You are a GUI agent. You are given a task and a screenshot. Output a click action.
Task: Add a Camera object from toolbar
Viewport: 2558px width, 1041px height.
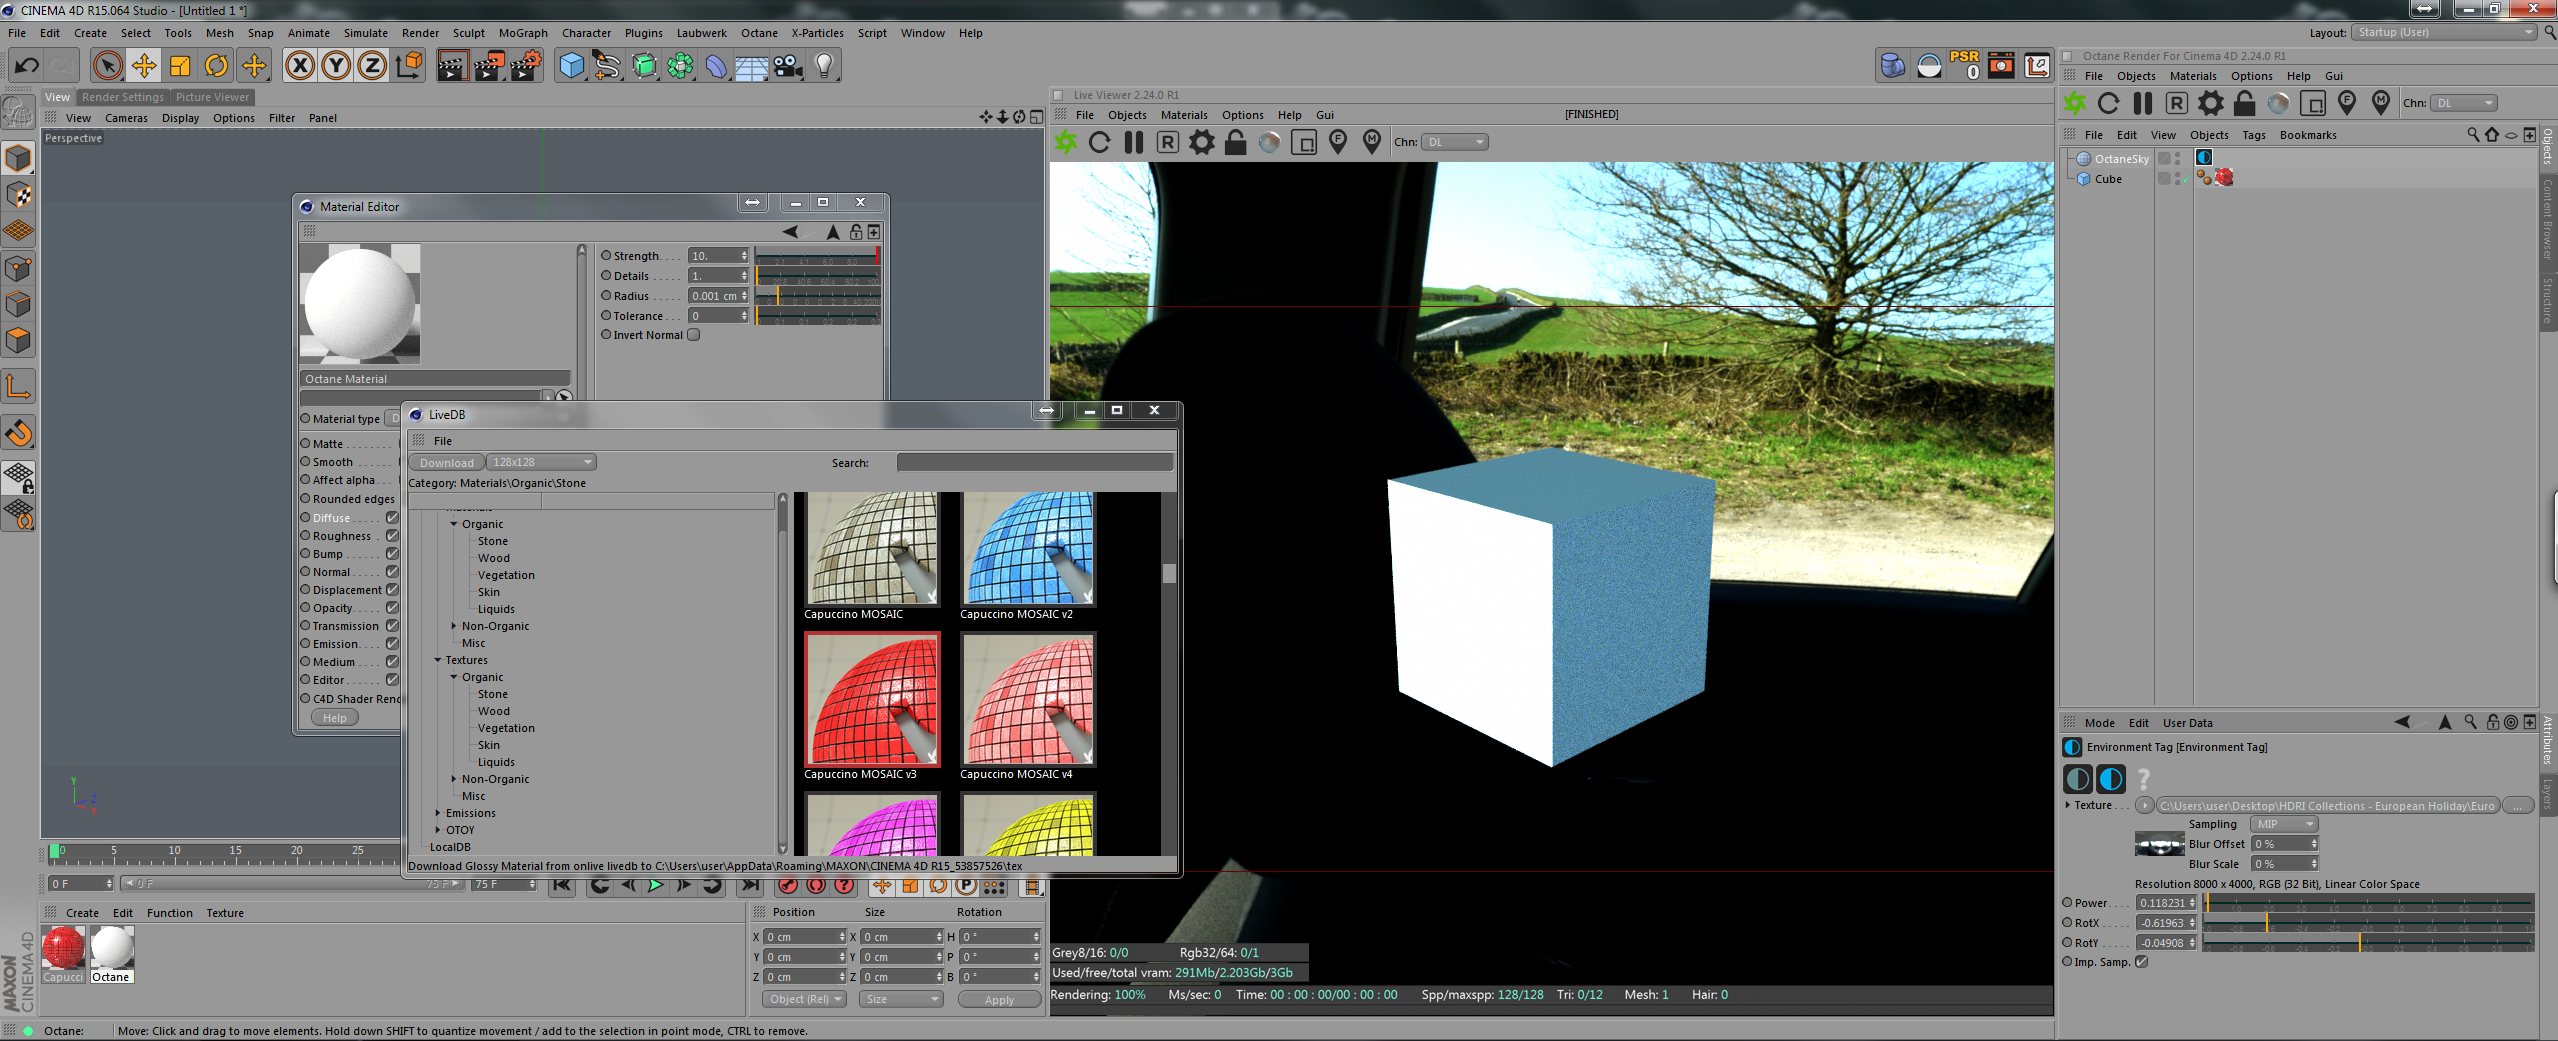(788, 66)
